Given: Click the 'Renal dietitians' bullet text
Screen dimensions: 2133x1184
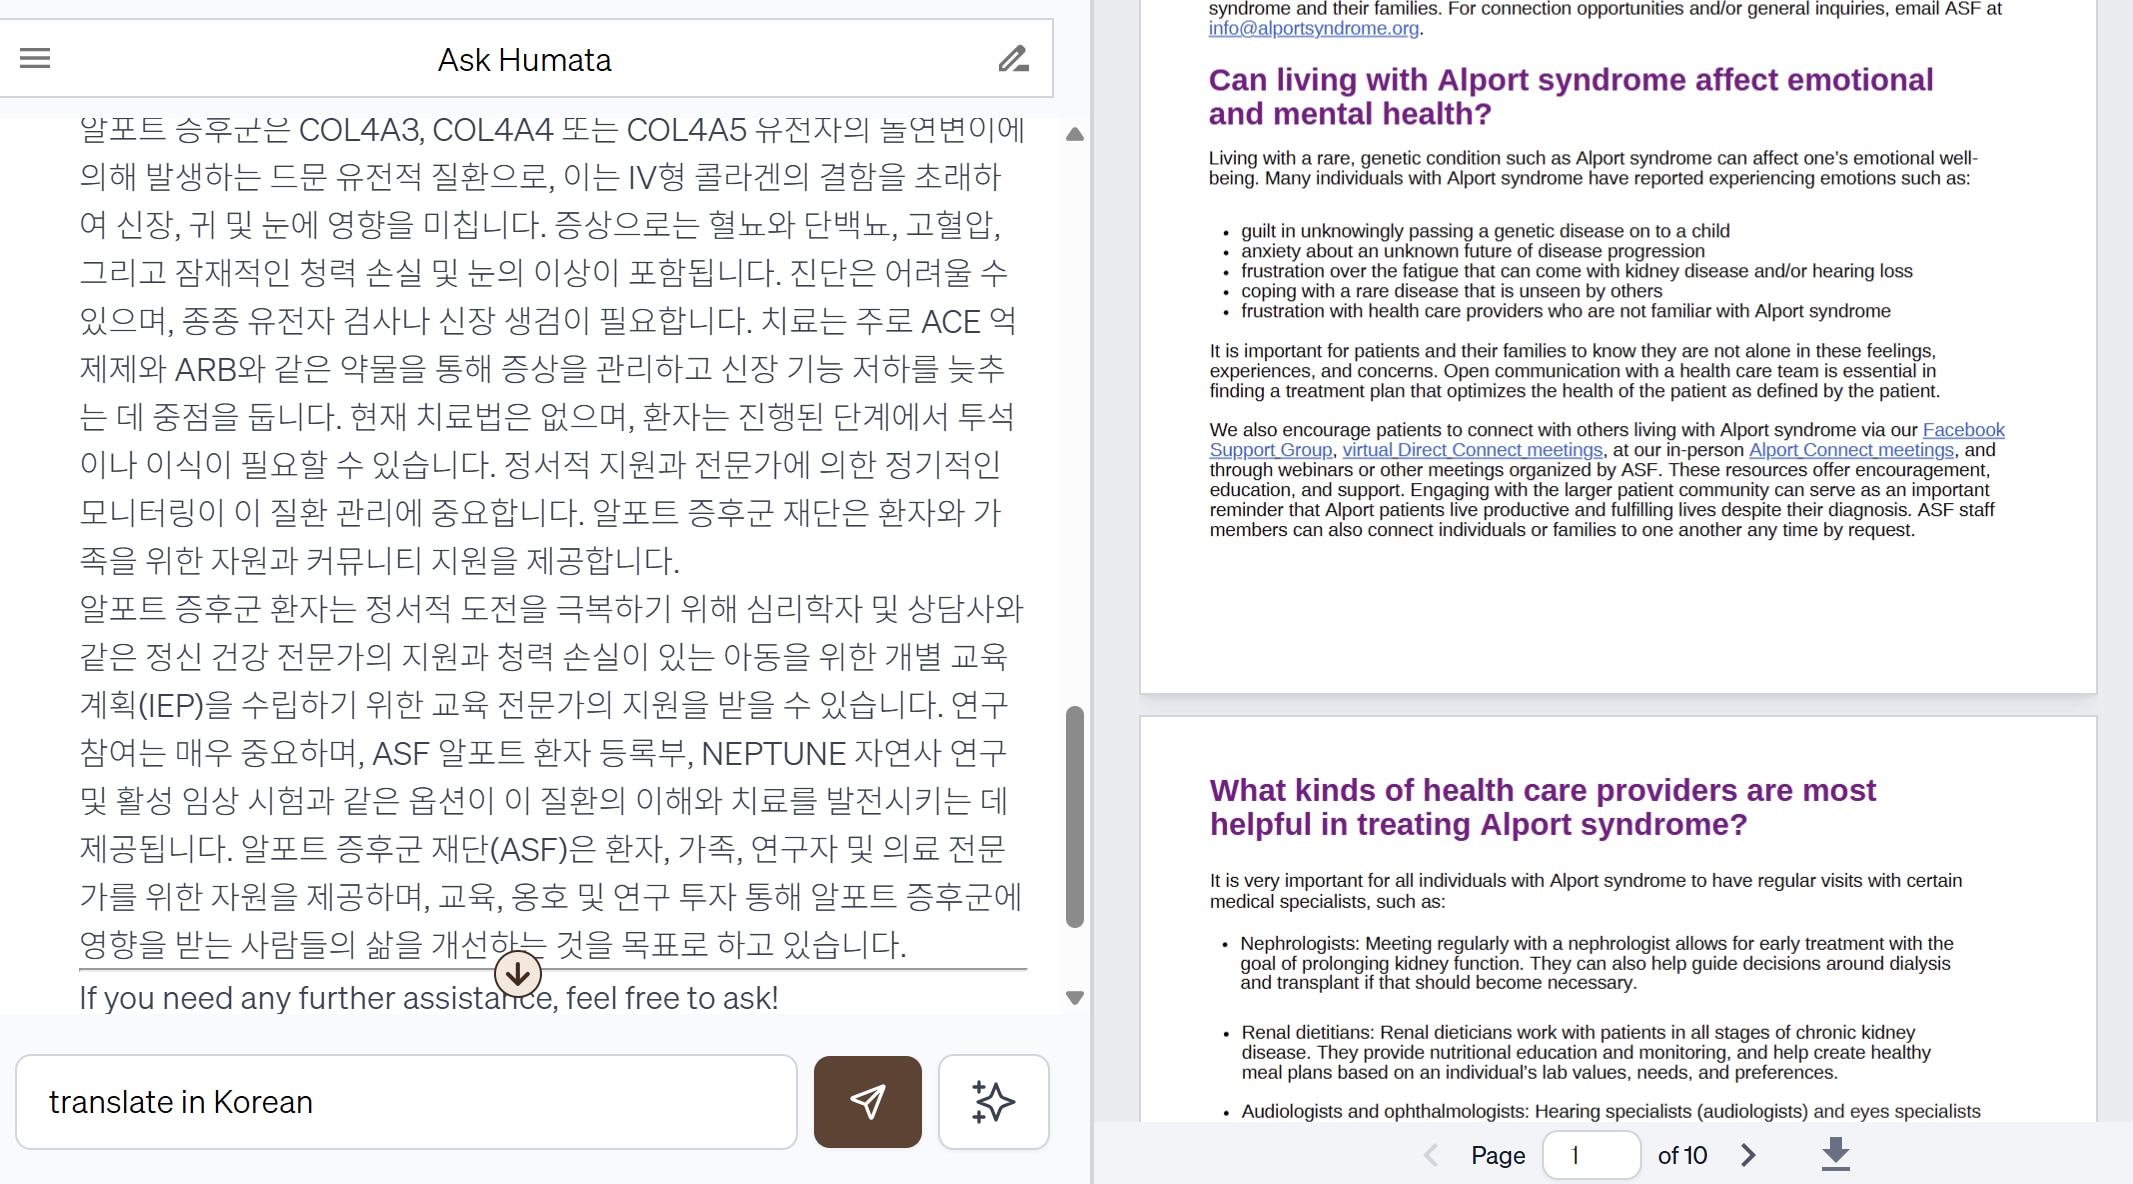Looking at the screenshot, I should [x=1586, y=1052].
